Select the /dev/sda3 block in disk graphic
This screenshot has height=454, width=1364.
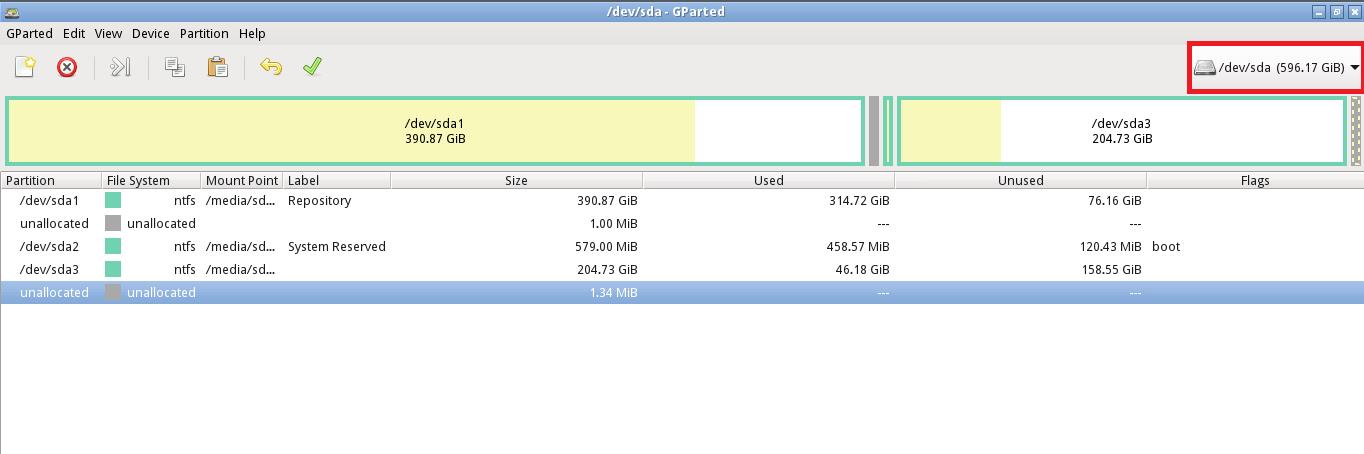pyautogui.click(x=1122, y=131)
